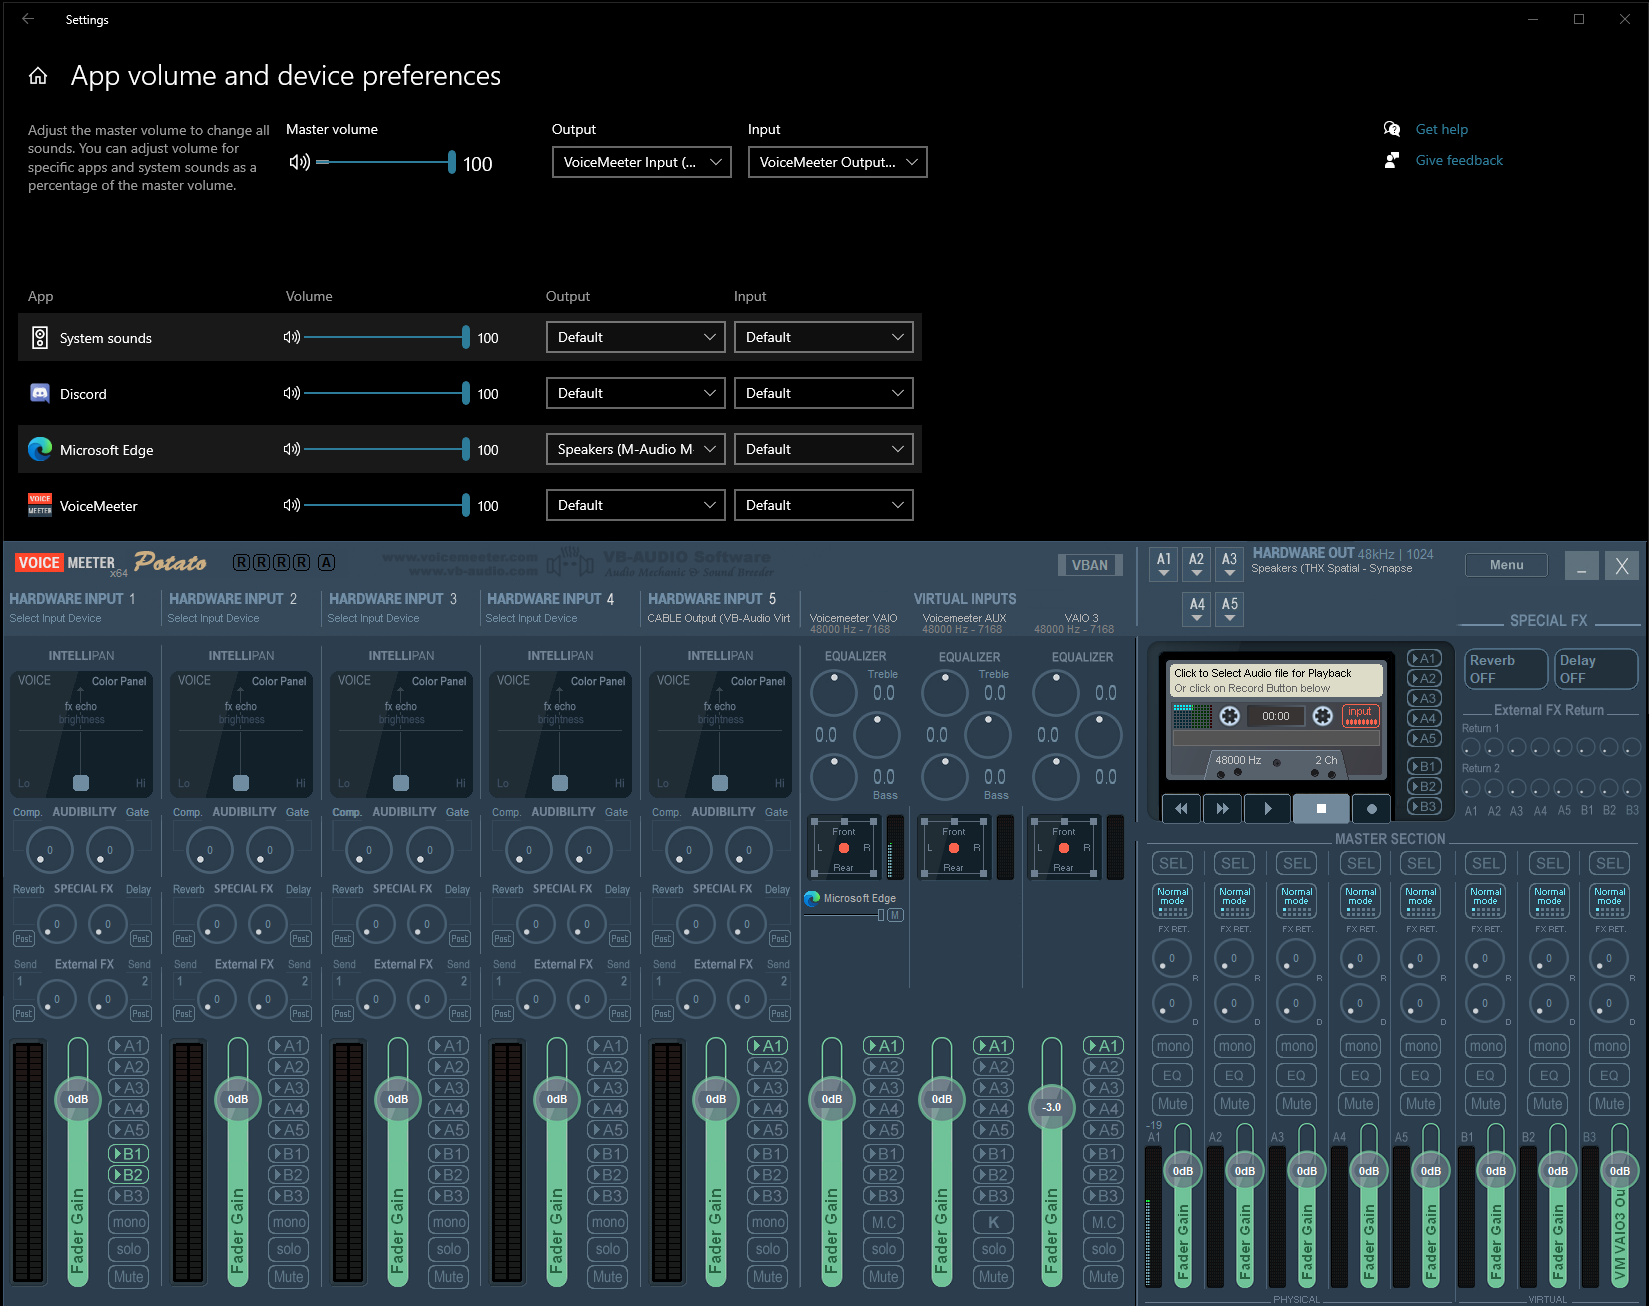1649x1306 pixels.
Task: Rewind the VoiceMeeter cassette recorder
Action: coord(1181,808)
